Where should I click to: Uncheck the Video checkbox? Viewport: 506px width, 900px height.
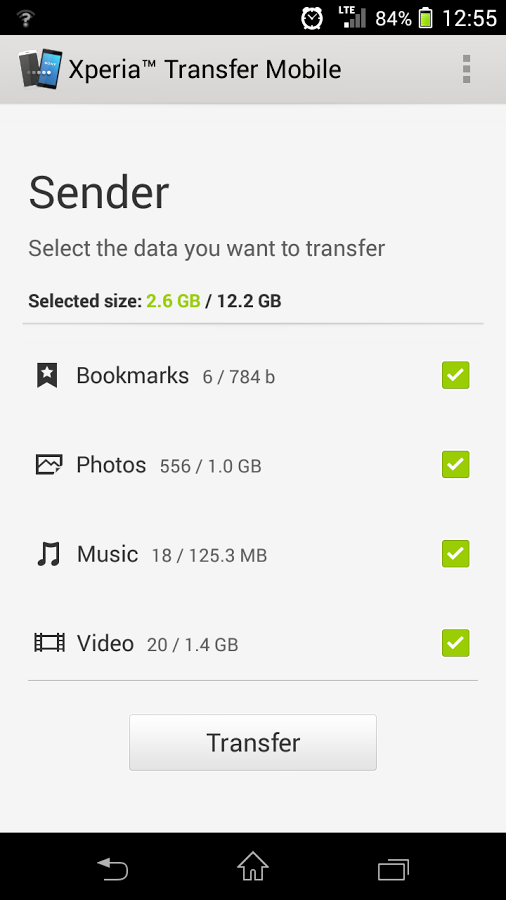click(x=456, y=643)
